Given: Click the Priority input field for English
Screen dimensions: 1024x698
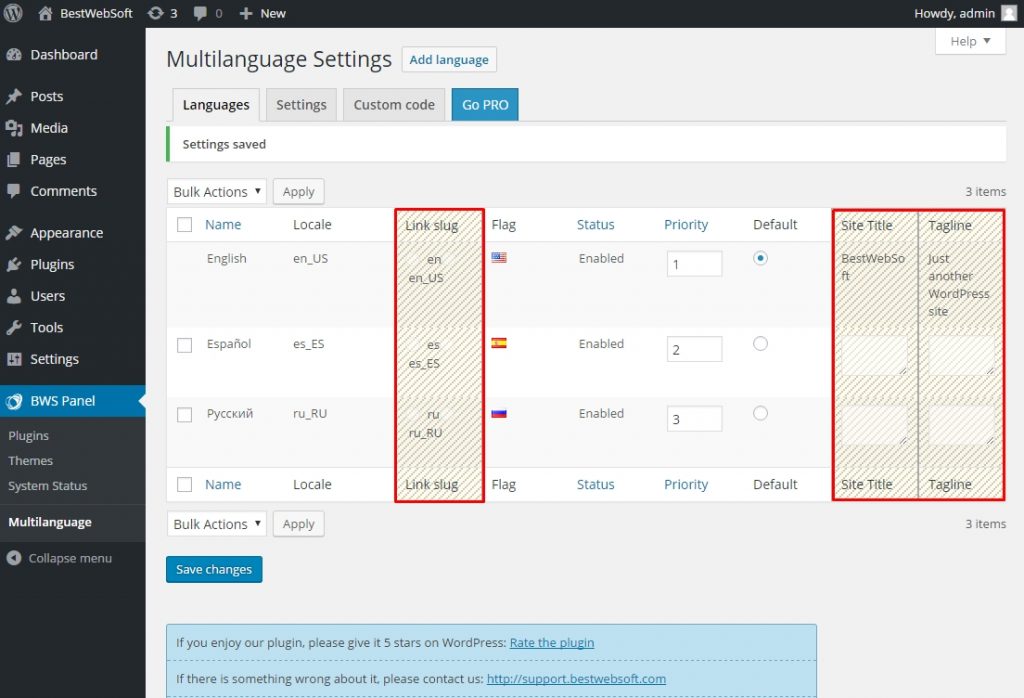Looking at the screenshot, I should pyautogui.click(x=694, y=263).
